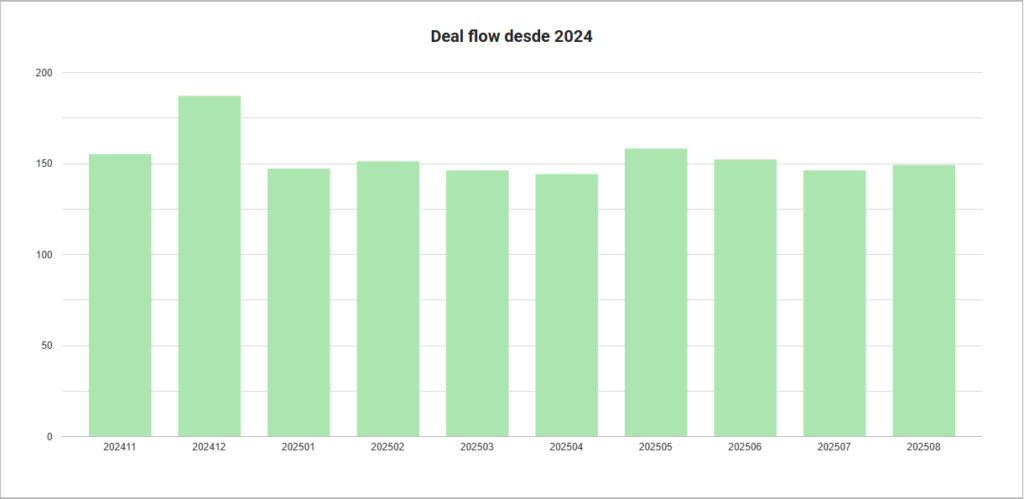Click the 202411 x-axis label

(x=120, y=447)
